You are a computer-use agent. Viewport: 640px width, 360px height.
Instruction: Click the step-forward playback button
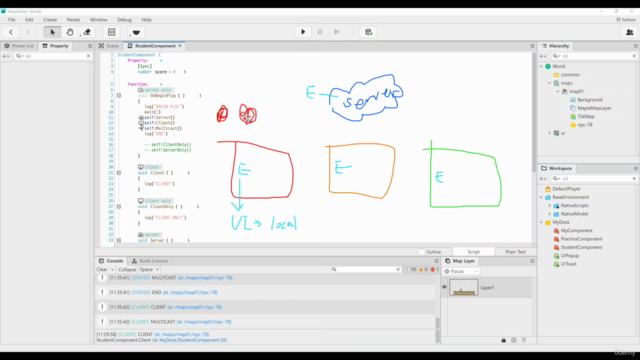click(x=337, y=32)
